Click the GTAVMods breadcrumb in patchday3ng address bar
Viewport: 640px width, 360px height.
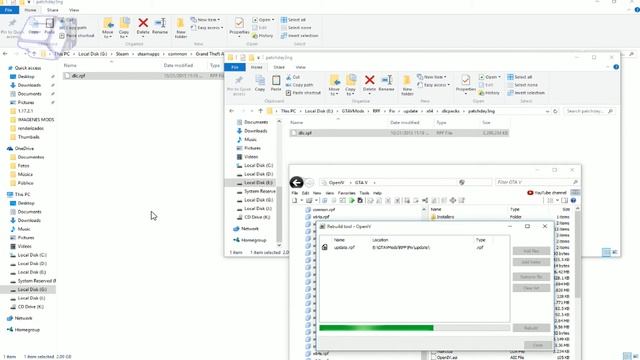(353, 111)
